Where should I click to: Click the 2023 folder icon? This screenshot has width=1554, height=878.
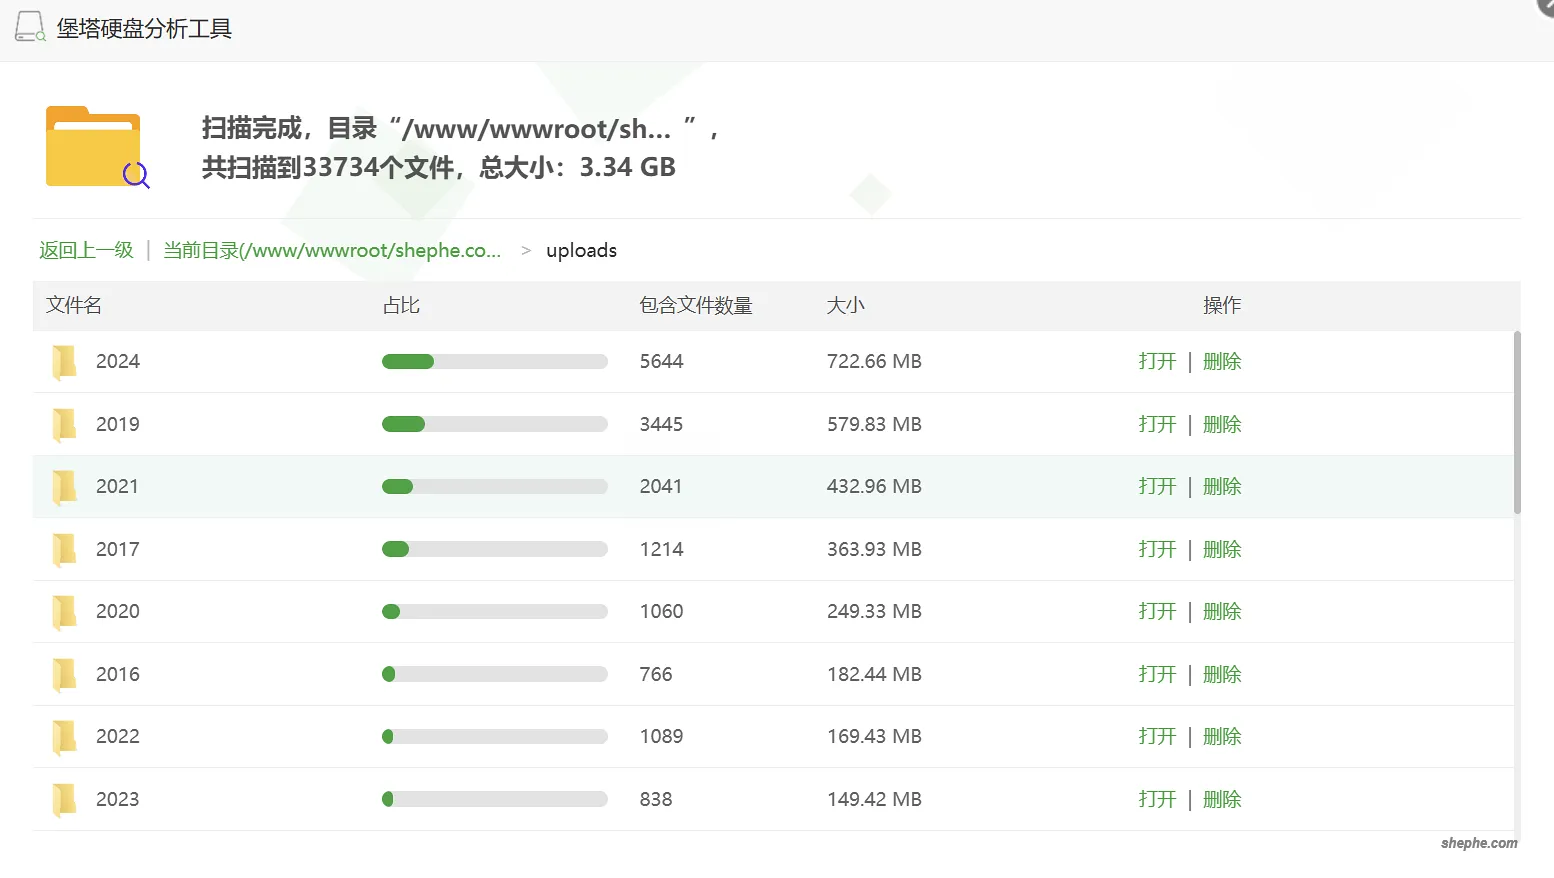pyautogui.click(x=64, y=799)
